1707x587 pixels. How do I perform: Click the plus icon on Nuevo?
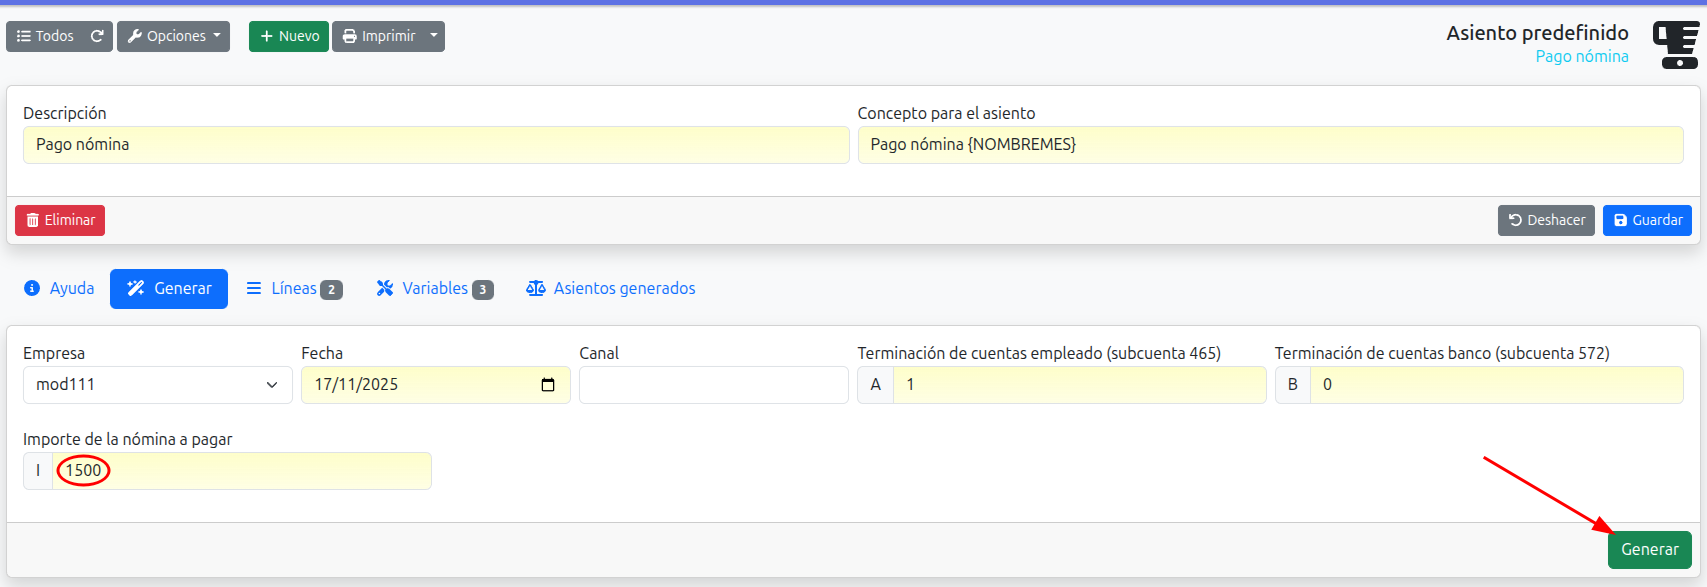267,36
